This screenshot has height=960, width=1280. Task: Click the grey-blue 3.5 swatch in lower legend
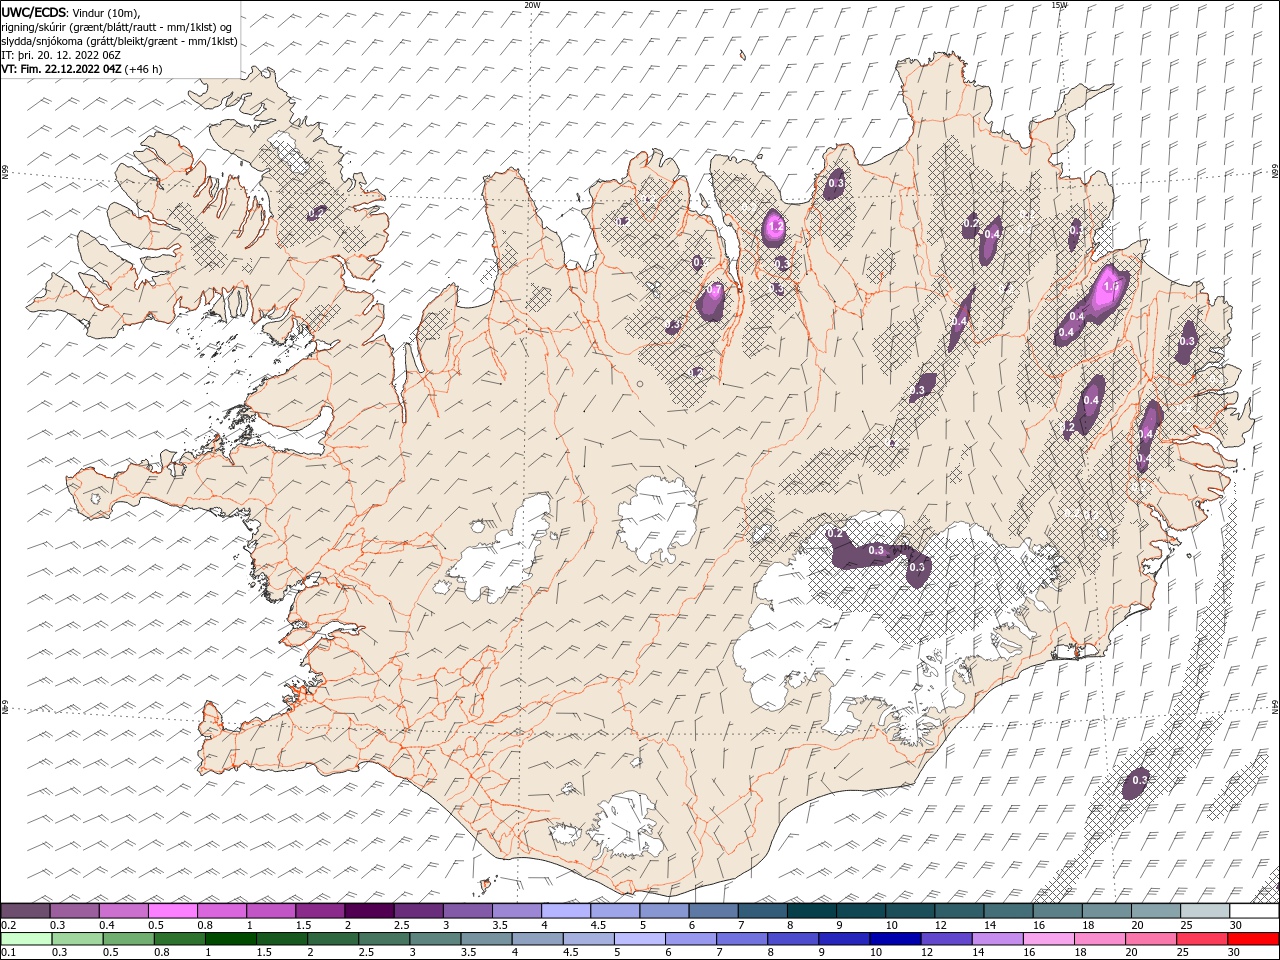click(x=486, y=939)
